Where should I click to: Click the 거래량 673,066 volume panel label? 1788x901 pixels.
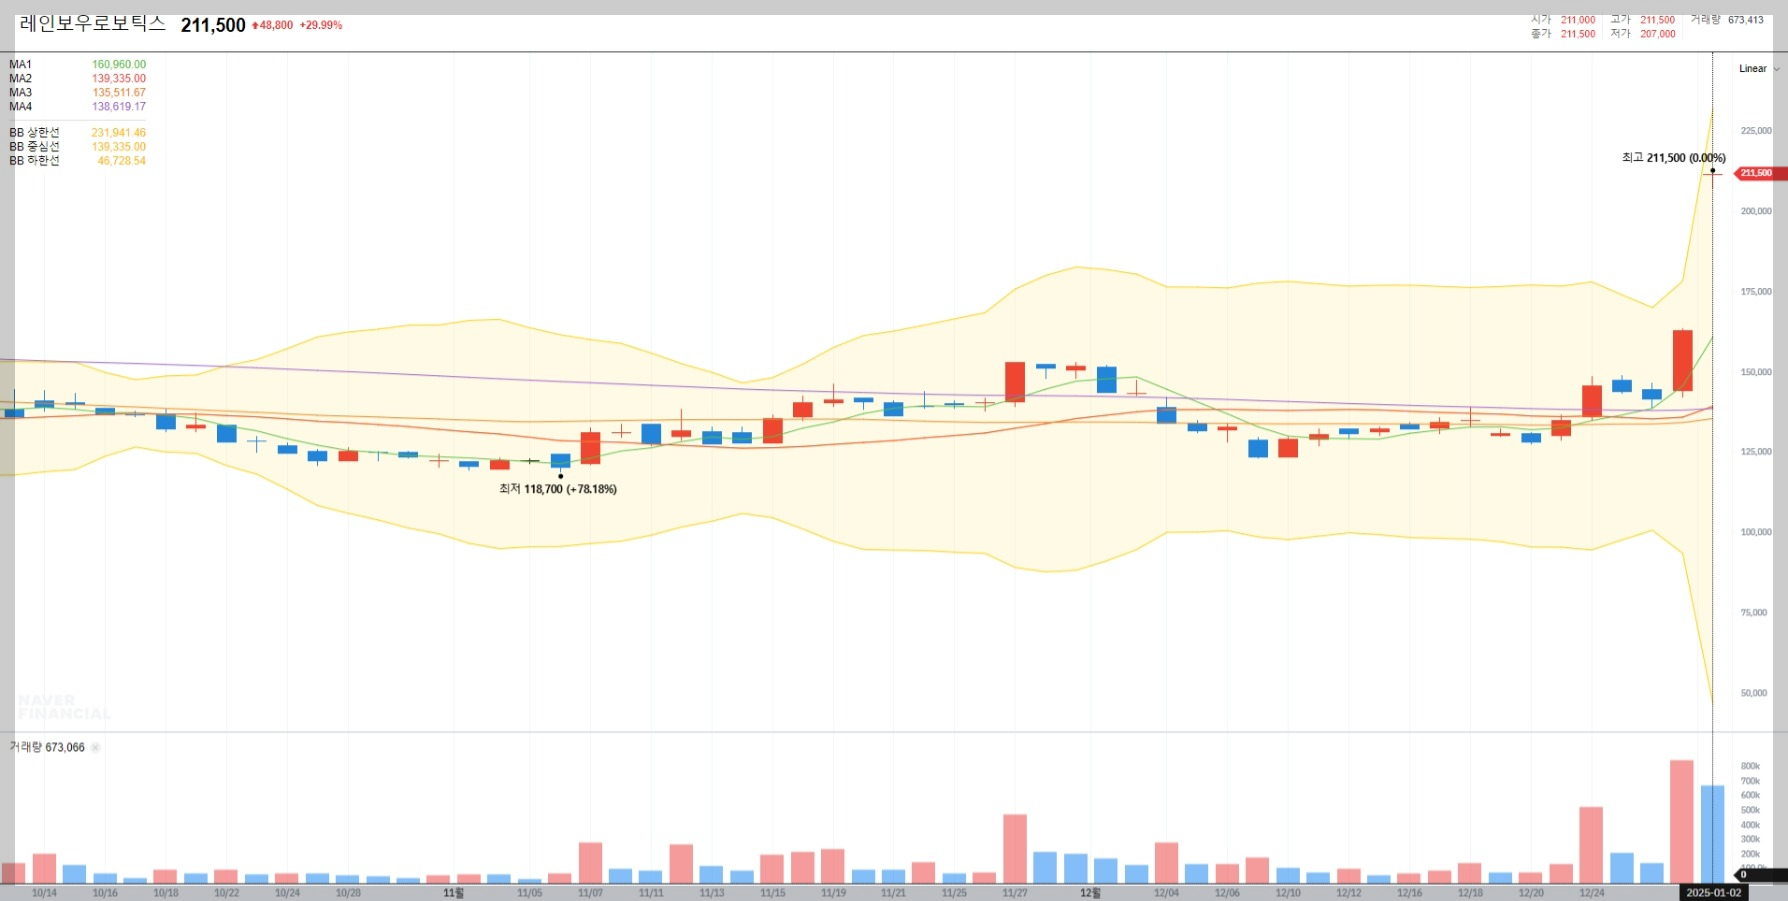(x=47, y=748)
